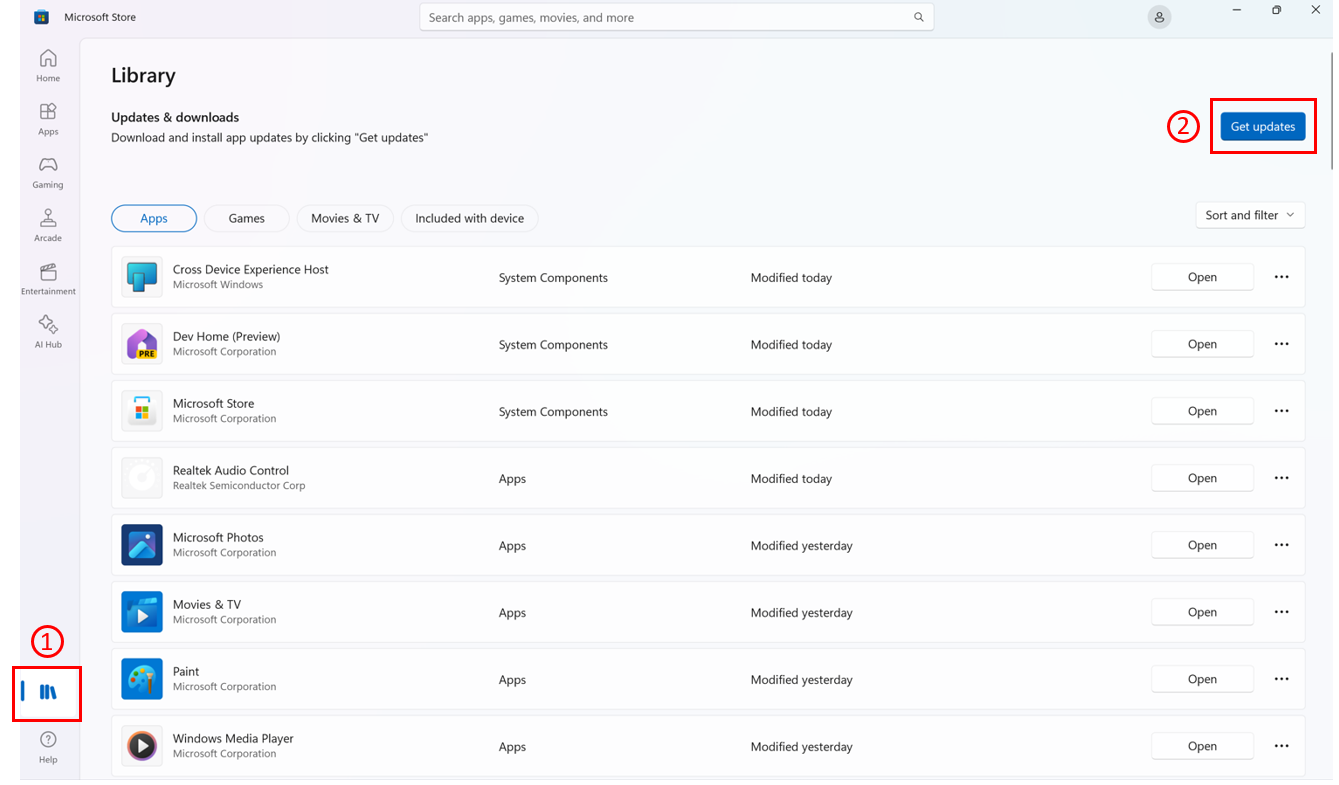Open Arcade from the sidebar
This screenshot has width=1339, height=785.
coord(48,224)
